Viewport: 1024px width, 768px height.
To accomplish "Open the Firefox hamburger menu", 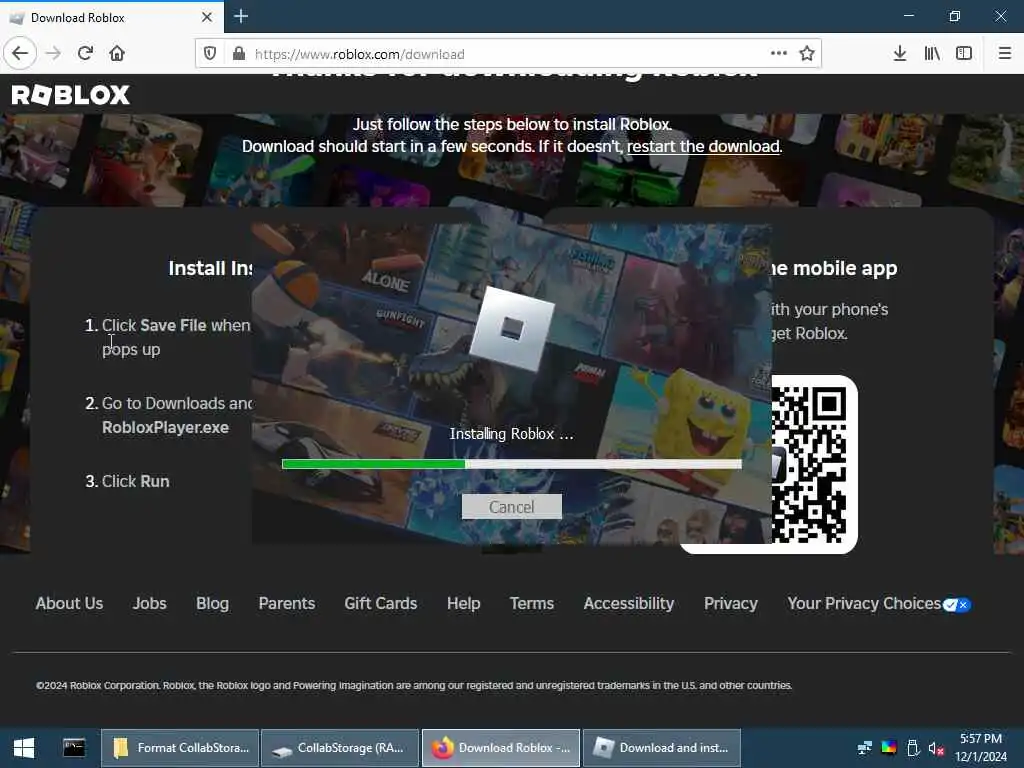I will [x=1005, y=54].
